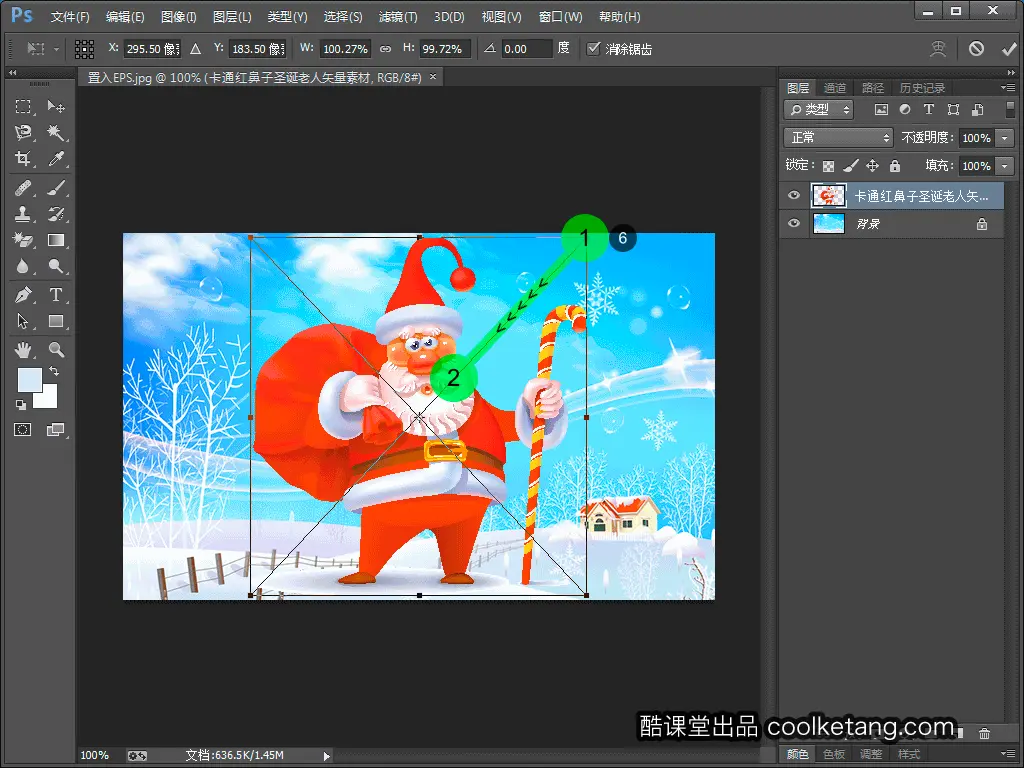Select the Eyedropper tool
This screenshot has width=1024, height=768.
pos(56,159)
